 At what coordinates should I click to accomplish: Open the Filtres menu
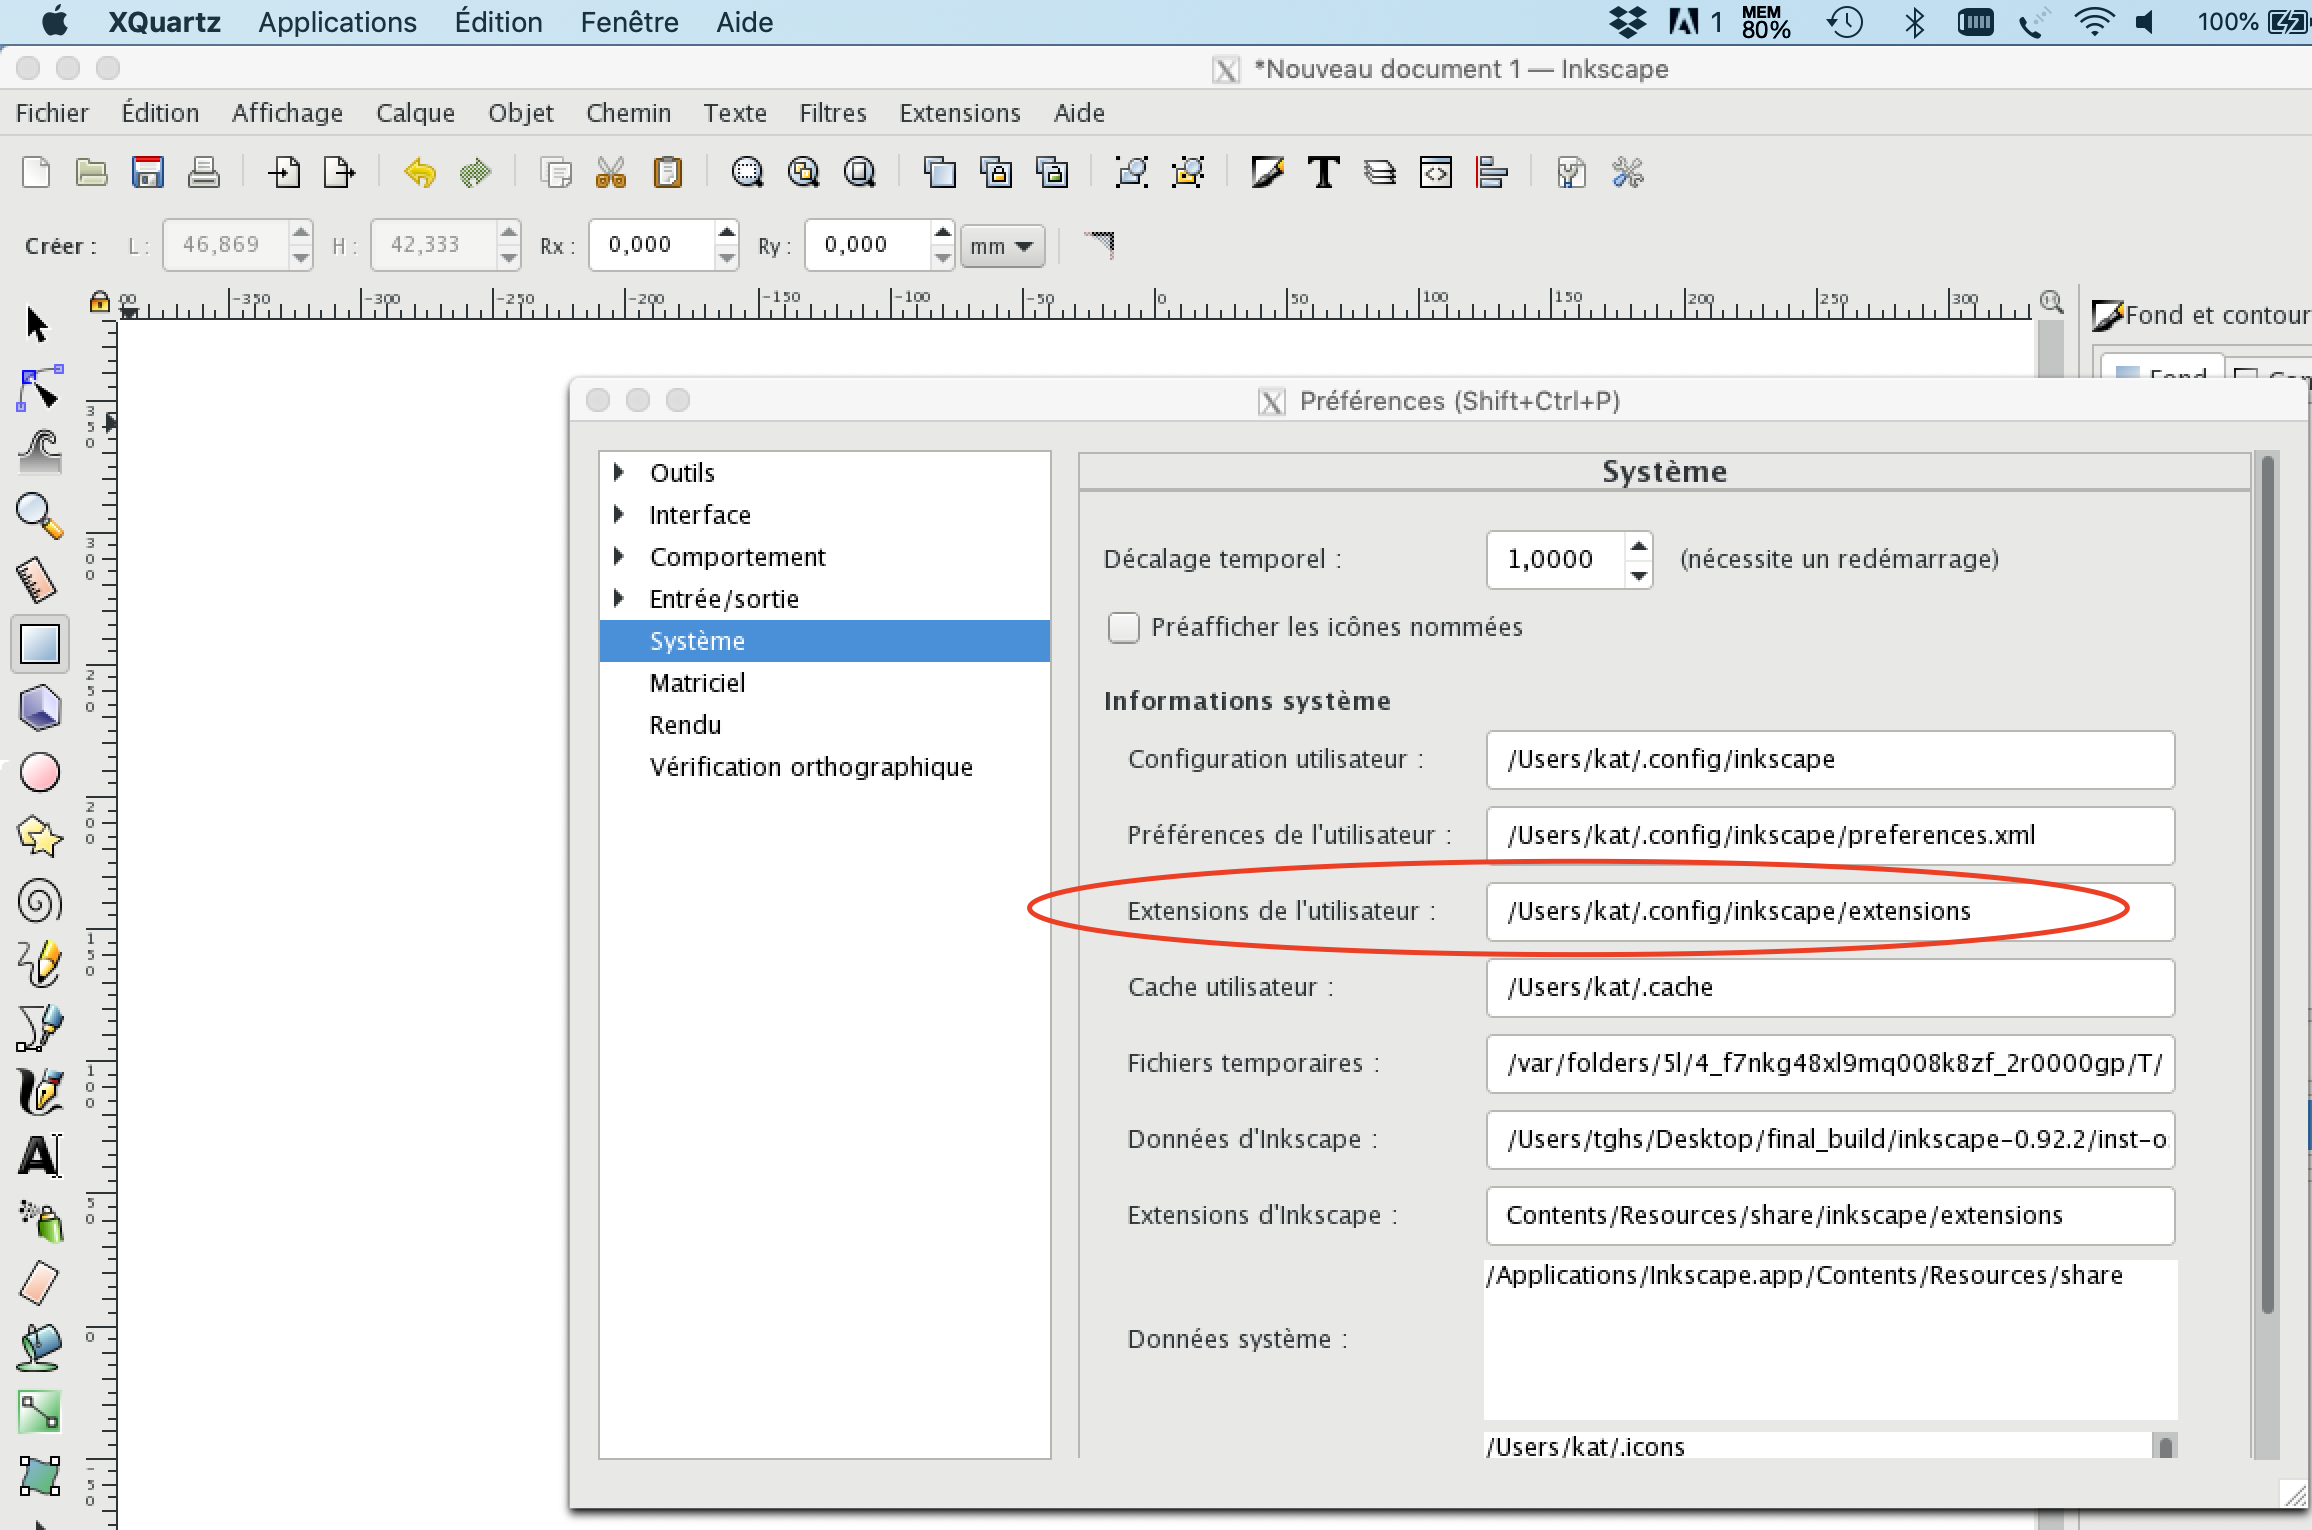832,113
